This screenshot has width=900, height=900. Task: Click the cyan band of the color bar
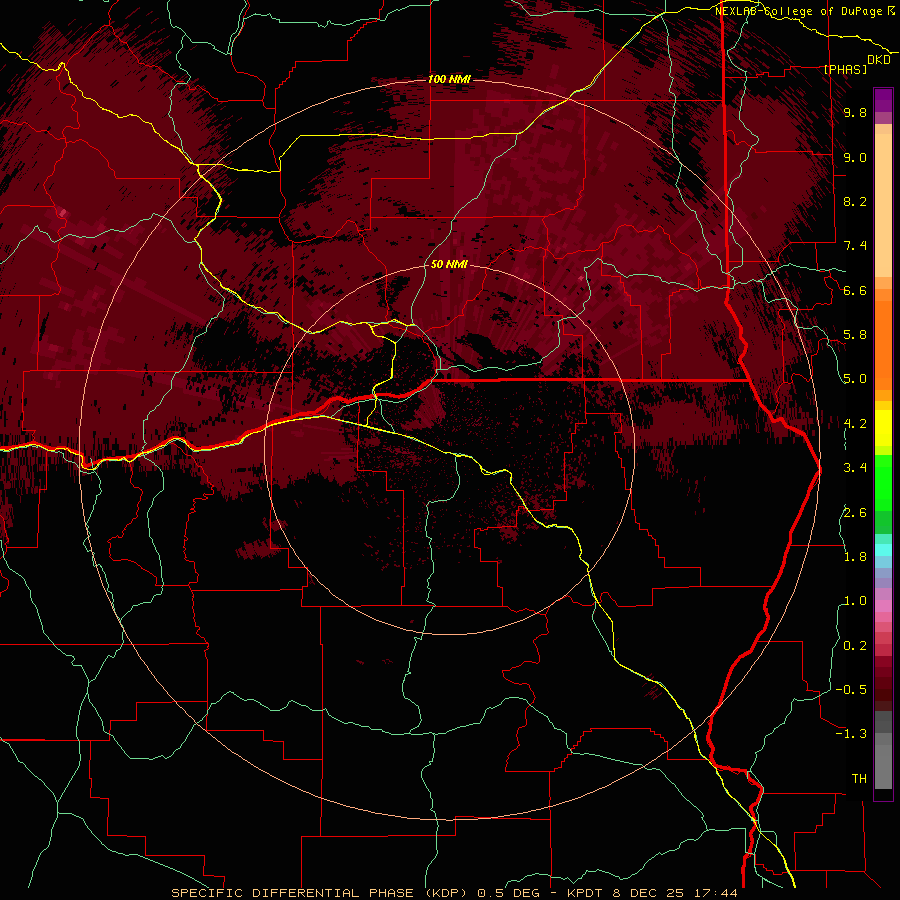click(x=883, y=550)
